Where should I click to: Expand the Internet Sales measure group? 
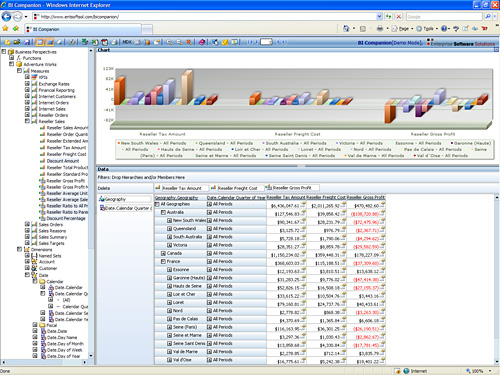point(27,109)
